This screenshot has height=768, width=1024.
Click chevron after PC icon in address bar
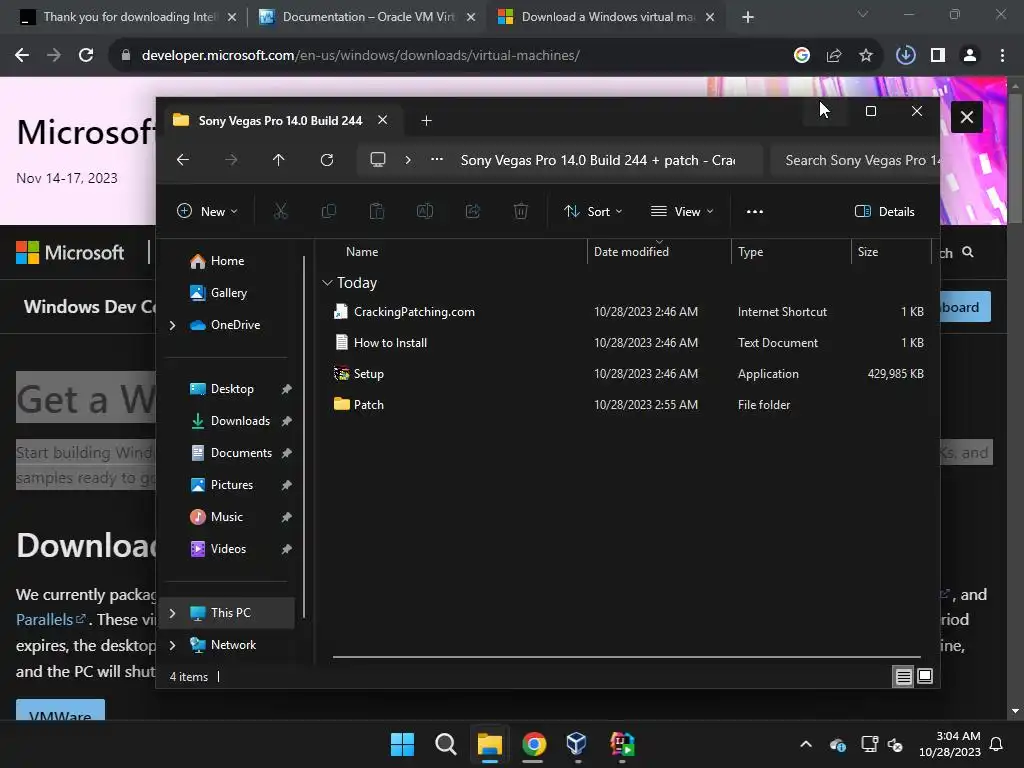(408, 160)
